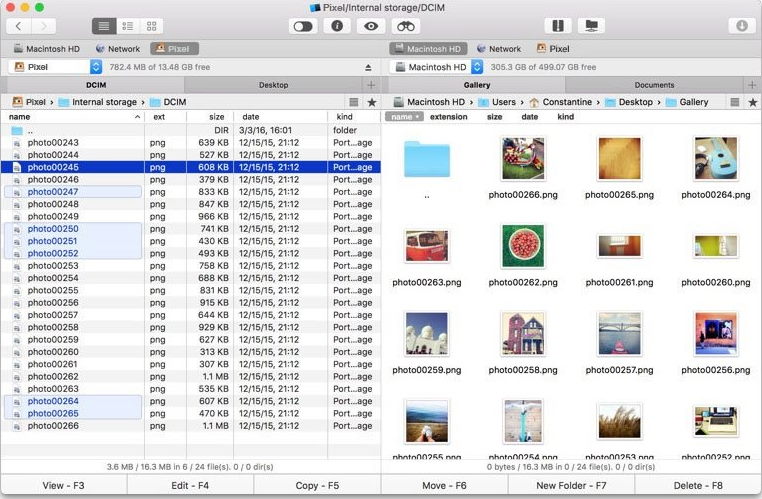The image size is (762, 499).
Task: Open left panel favorites star
Action: coord(372,102)
